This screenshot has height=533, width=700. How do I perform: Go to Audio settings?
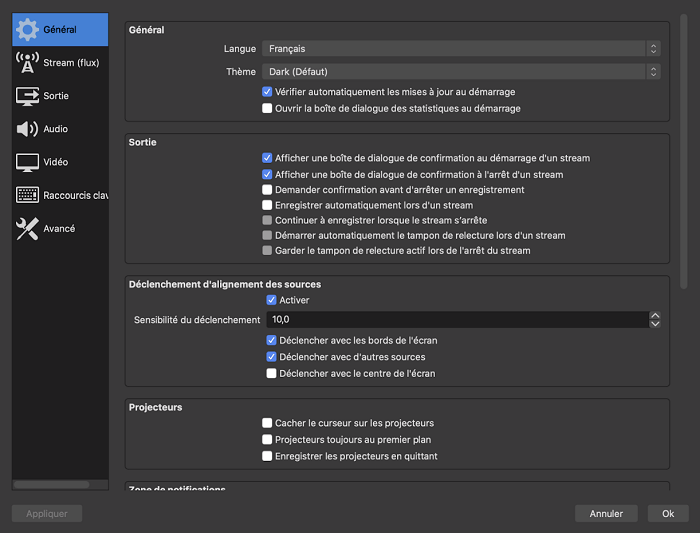(60, 129)
